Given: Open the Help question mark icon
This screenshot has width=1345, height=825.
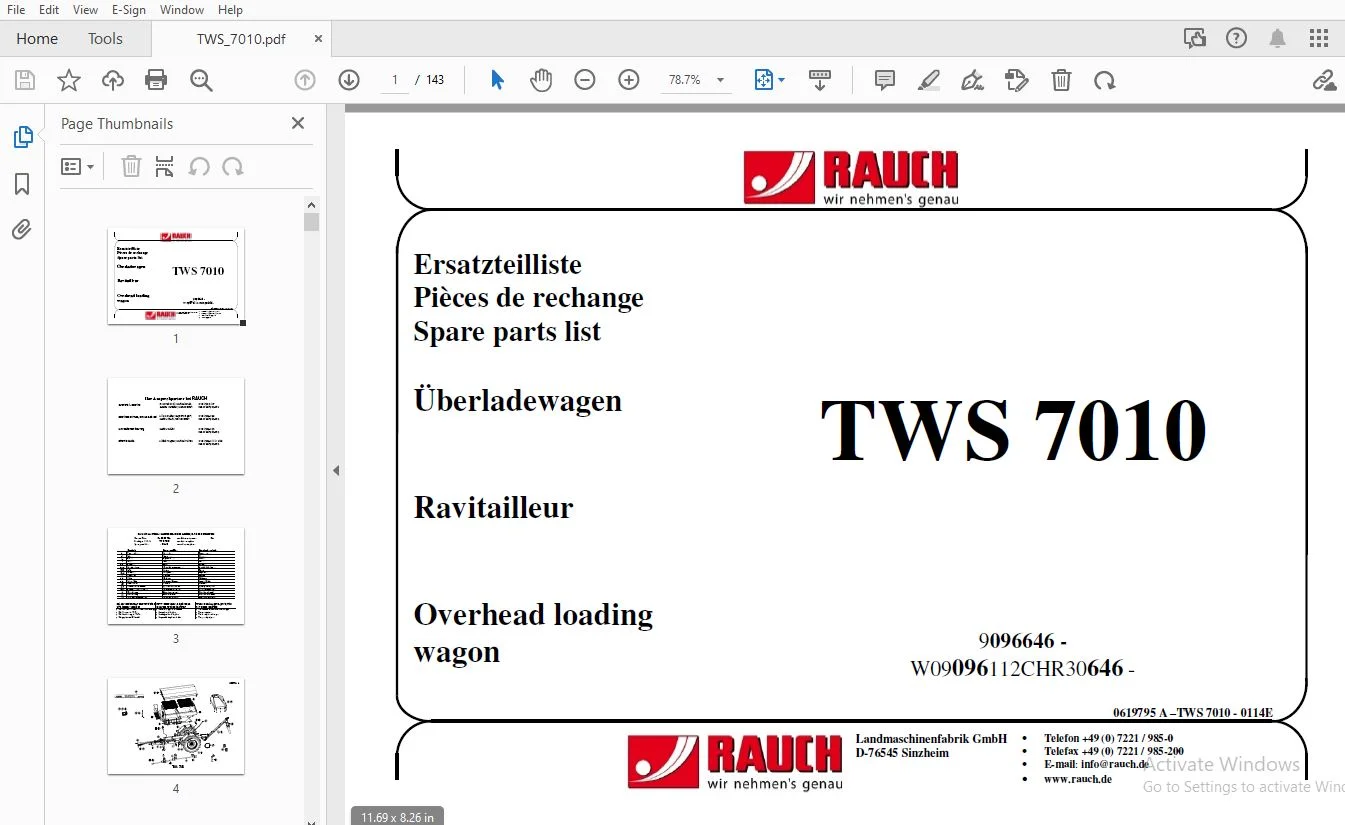Looking at the screenshot, I should click(1236, 39).
